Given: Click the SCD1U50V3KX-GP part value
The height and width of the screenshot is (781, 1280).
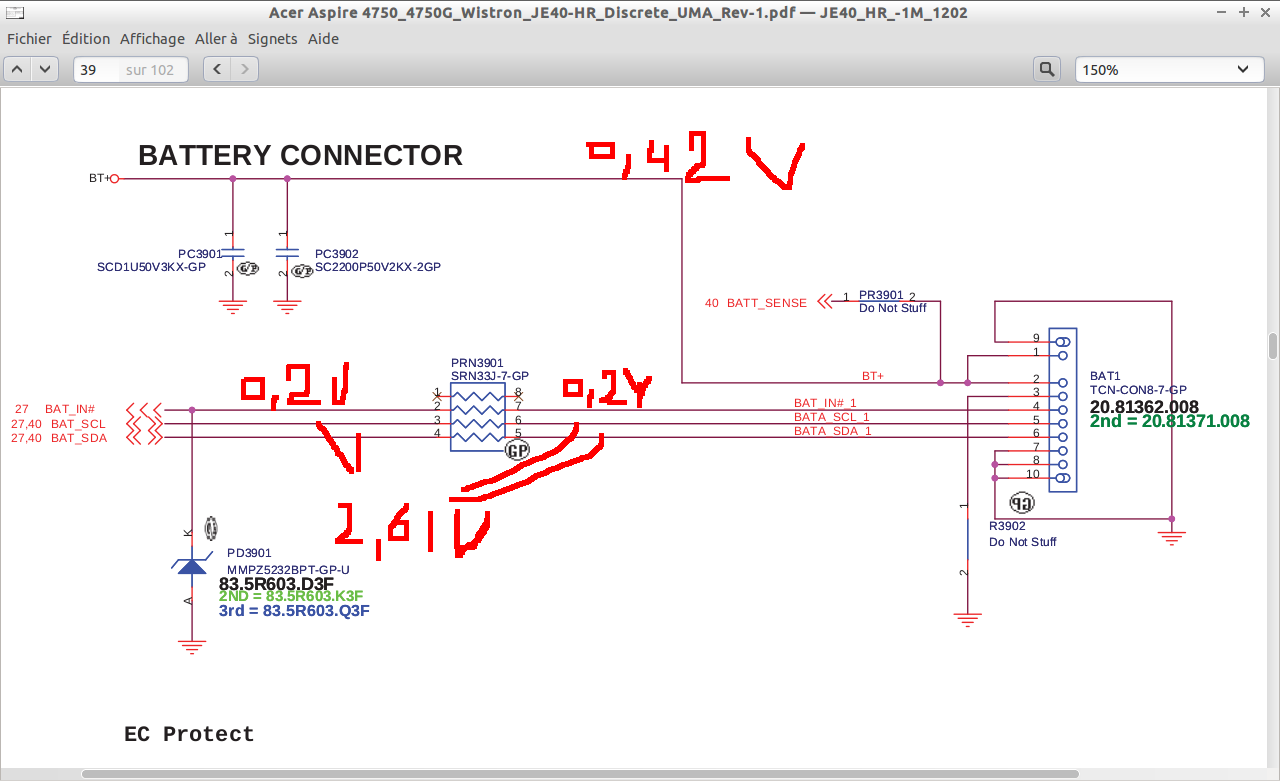Looking at the screenshot, I should point(151,267).
